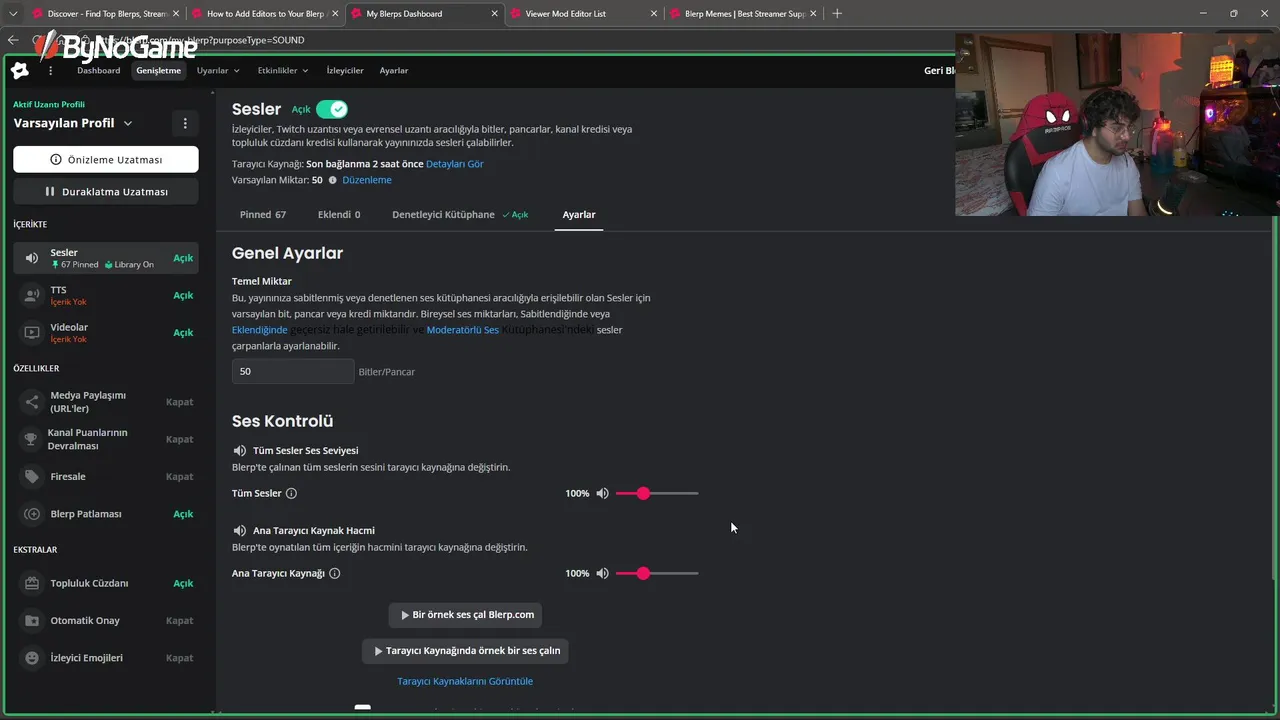Toggle İzleyici Emojileri Kapat status

pyautogui.click(x=180, y=658)
